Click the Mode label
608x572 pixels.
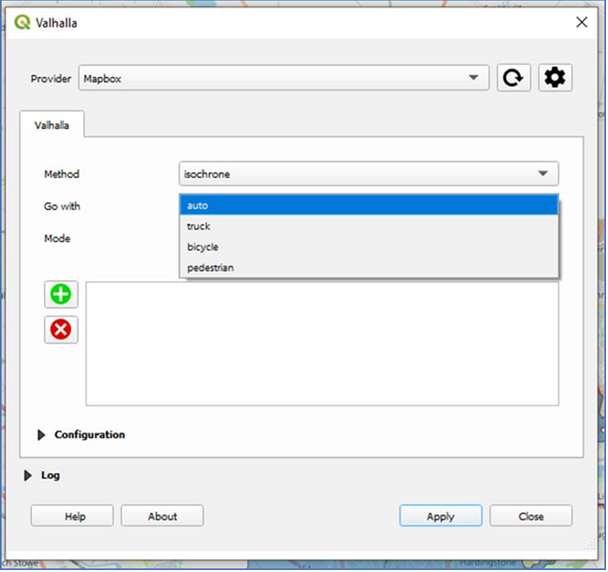(x=57, y=238)
